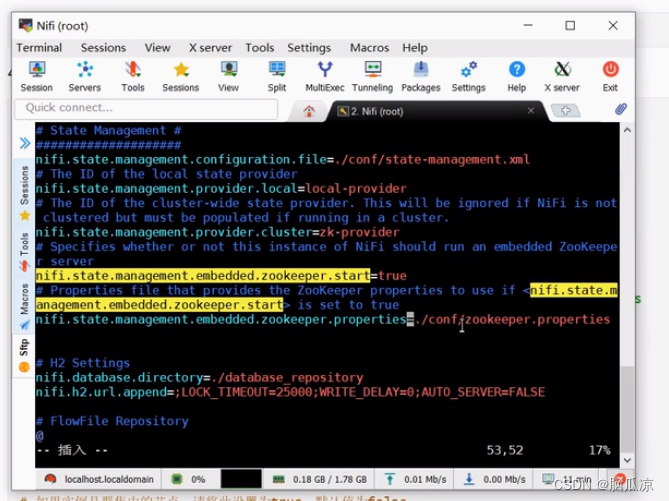Open the Settings menu in menu bar
Screen dimensions: 669x501
click(309, 47)
